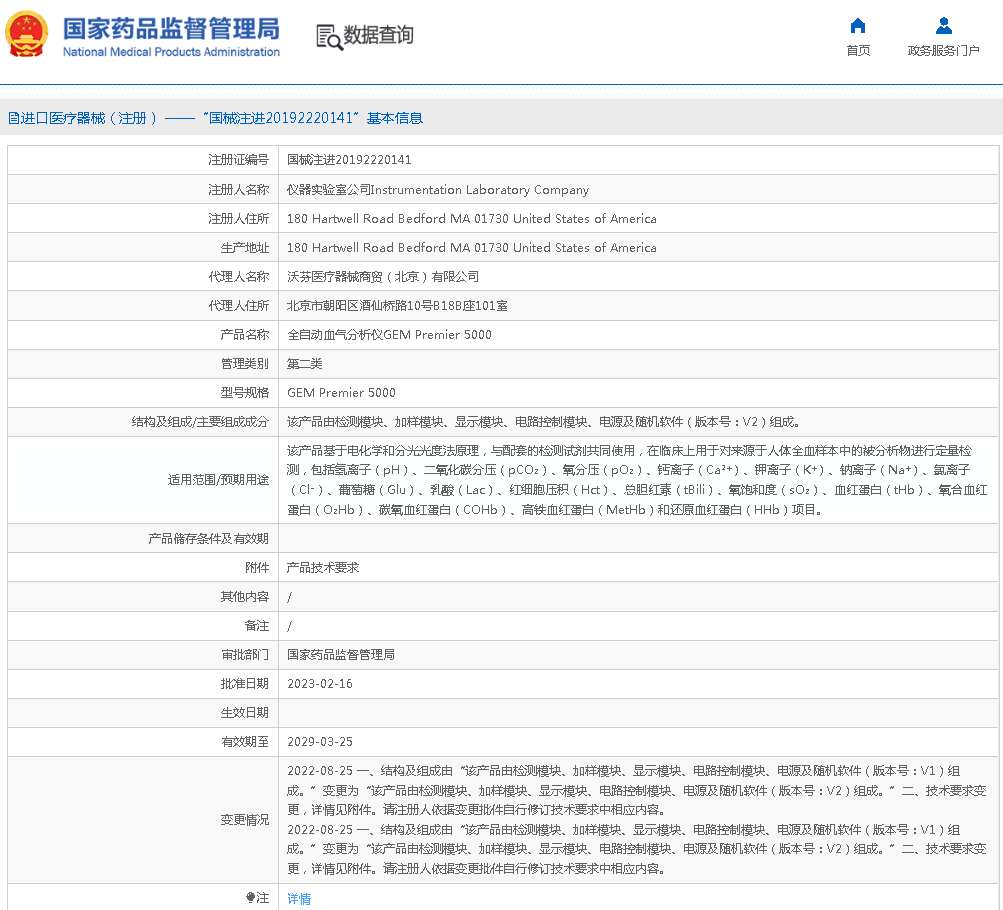Click the national emblem logo

[x=27, y=35]
